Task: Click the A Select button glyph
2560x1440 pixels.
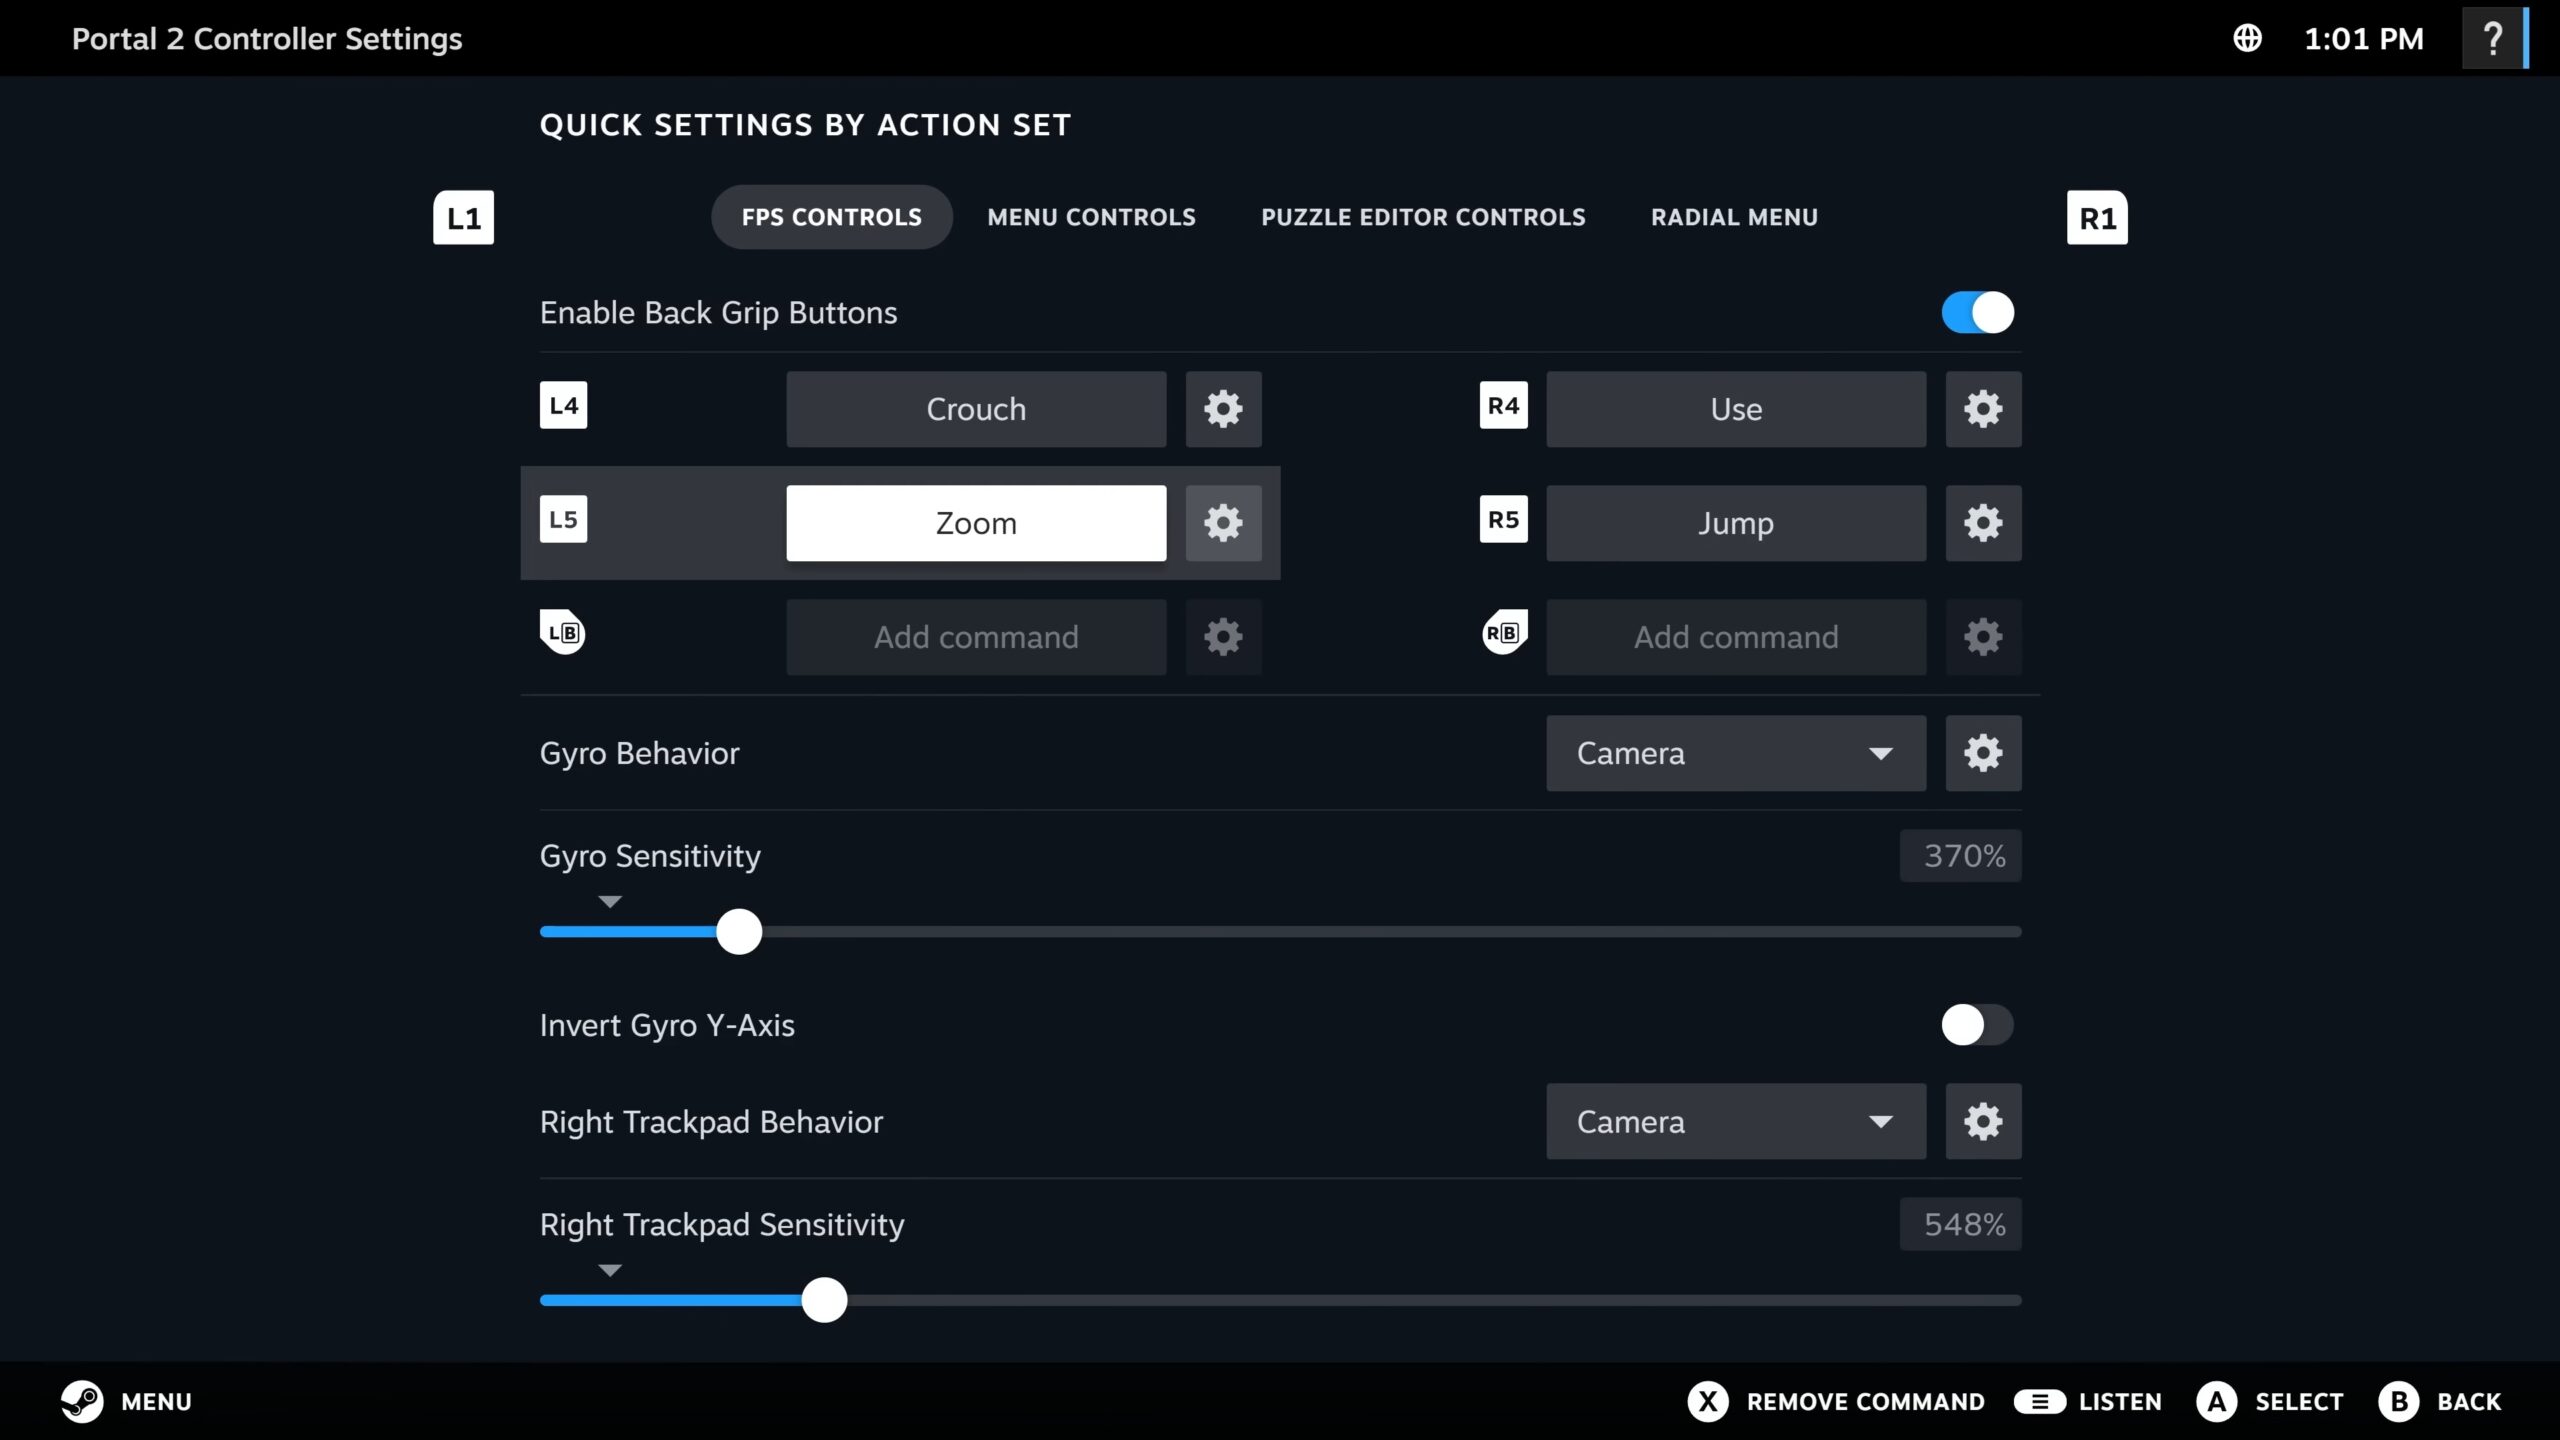Action: coord(2216,1401)
